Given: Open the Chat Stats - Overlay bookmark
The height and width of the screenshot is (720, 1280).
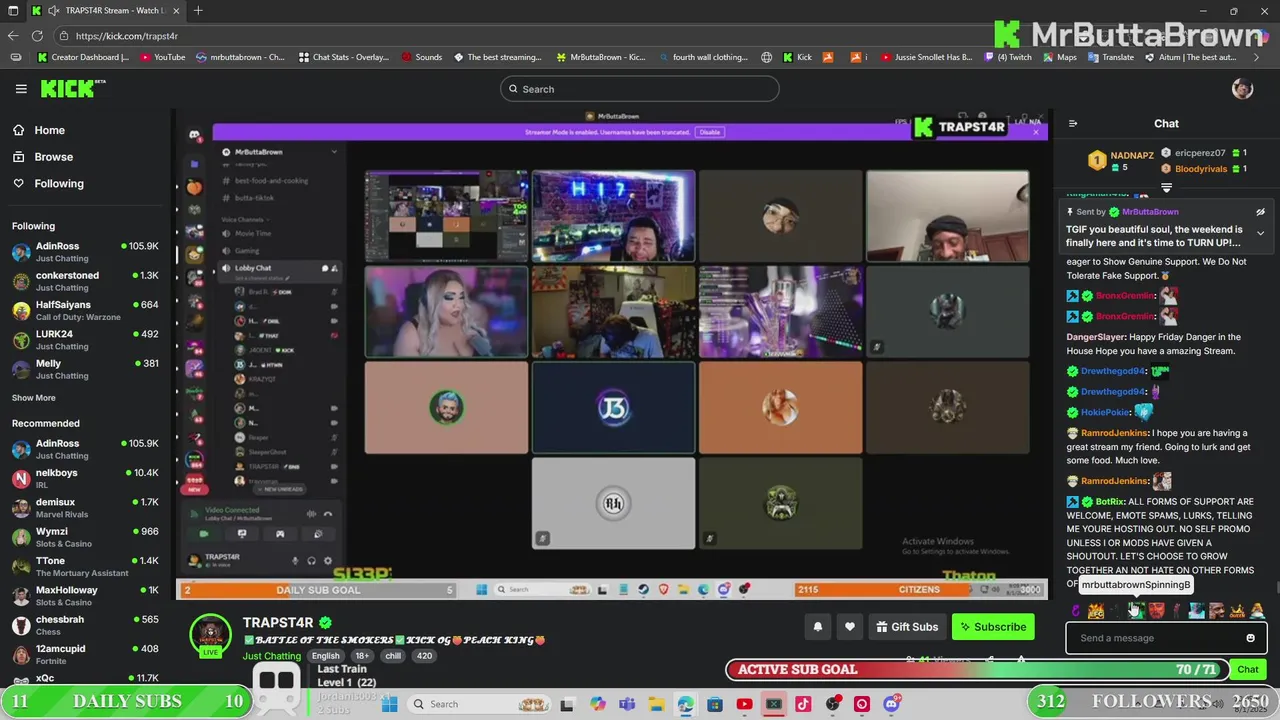Looking at the screenshot, I should click(345, 57).
